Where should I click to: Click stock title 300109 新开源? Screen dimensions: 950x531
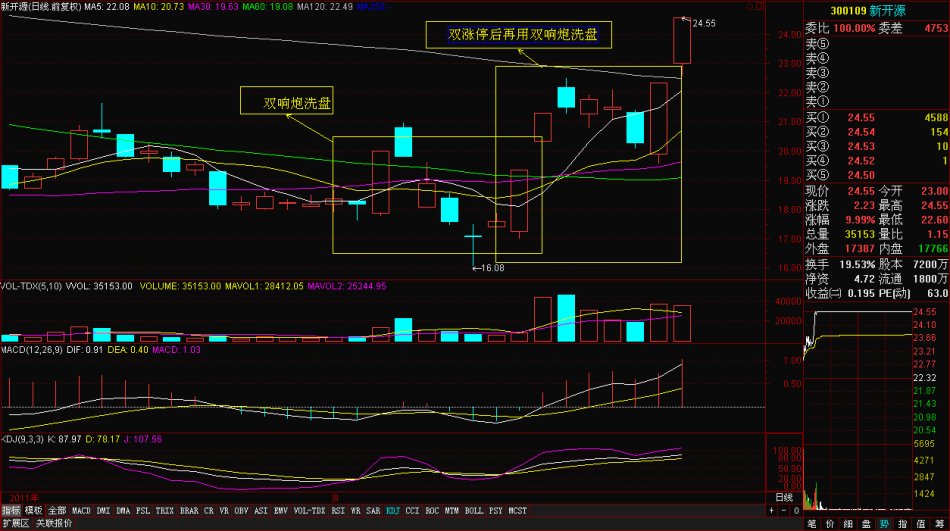pyautogui.click(x=868, y=11)
